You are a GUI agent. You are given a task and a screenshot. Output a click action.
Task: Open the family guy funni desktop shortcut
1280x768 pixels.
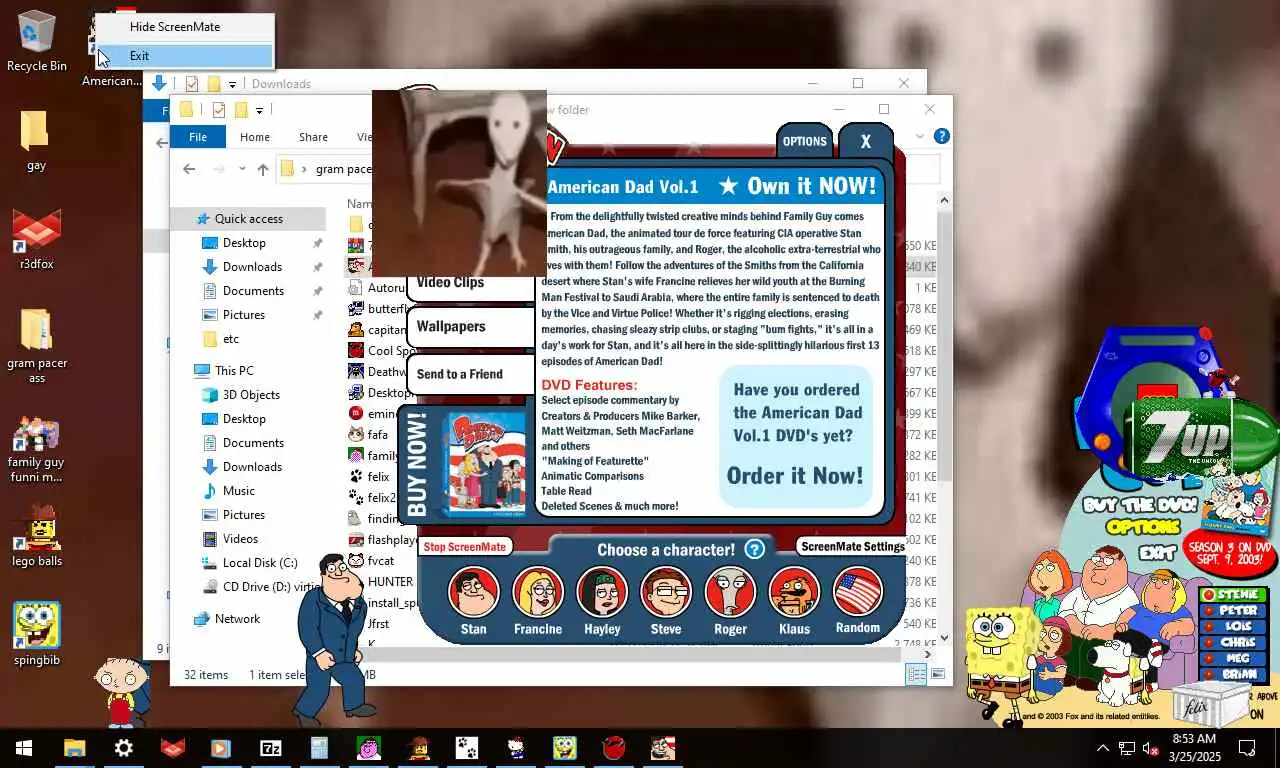click(36, 449)
